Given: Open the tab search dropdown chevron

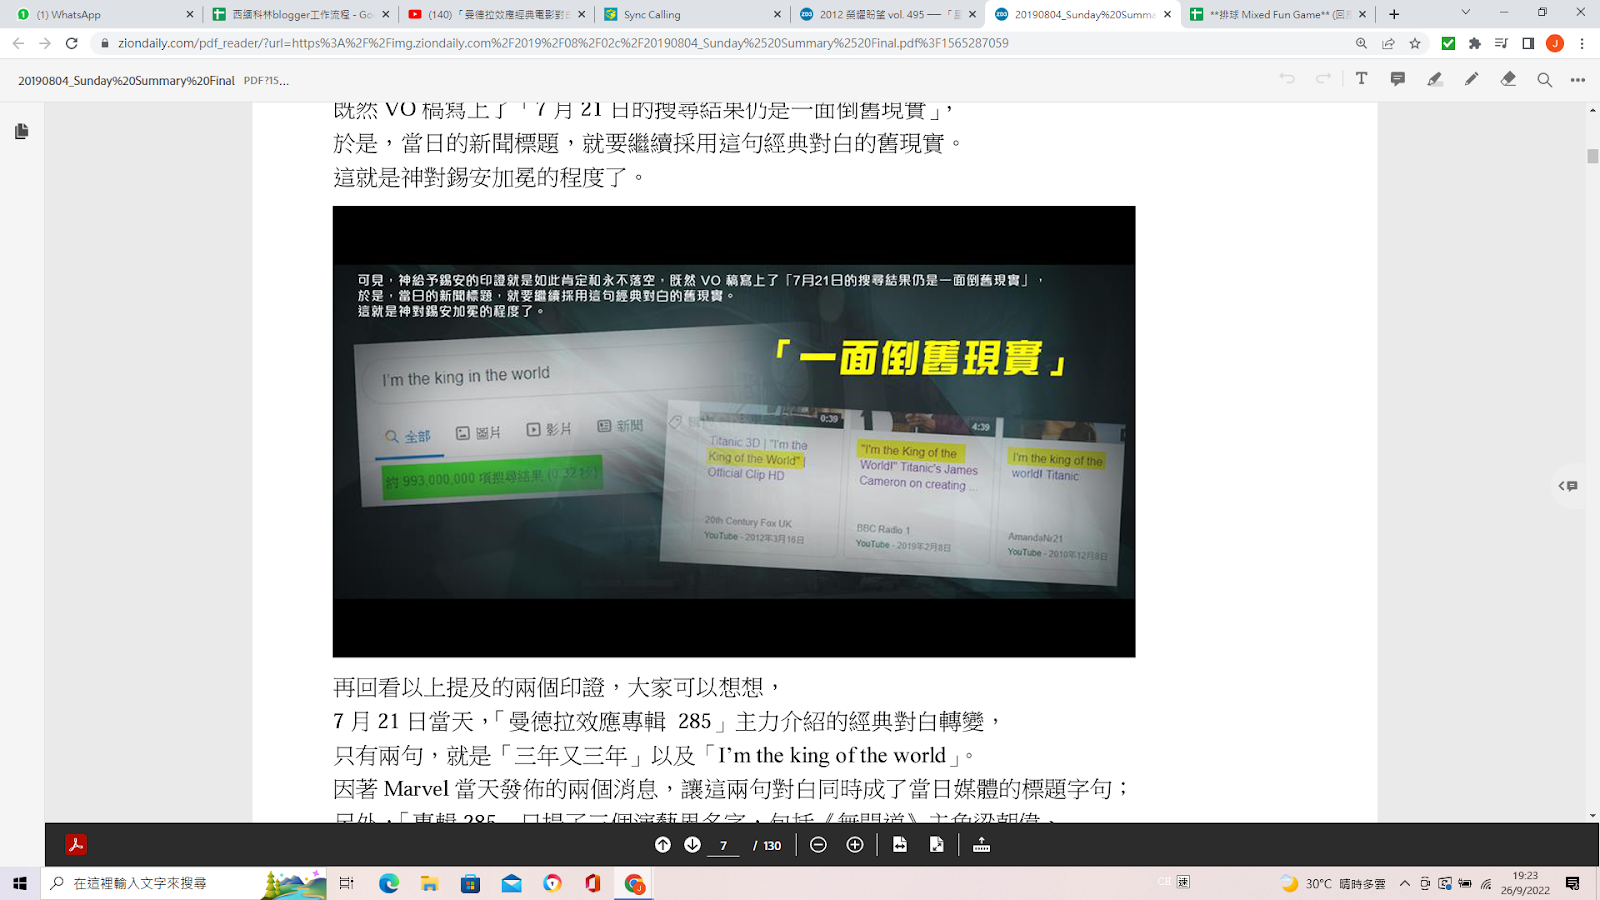Looking at the screenshot, I should click(1465, 13).
